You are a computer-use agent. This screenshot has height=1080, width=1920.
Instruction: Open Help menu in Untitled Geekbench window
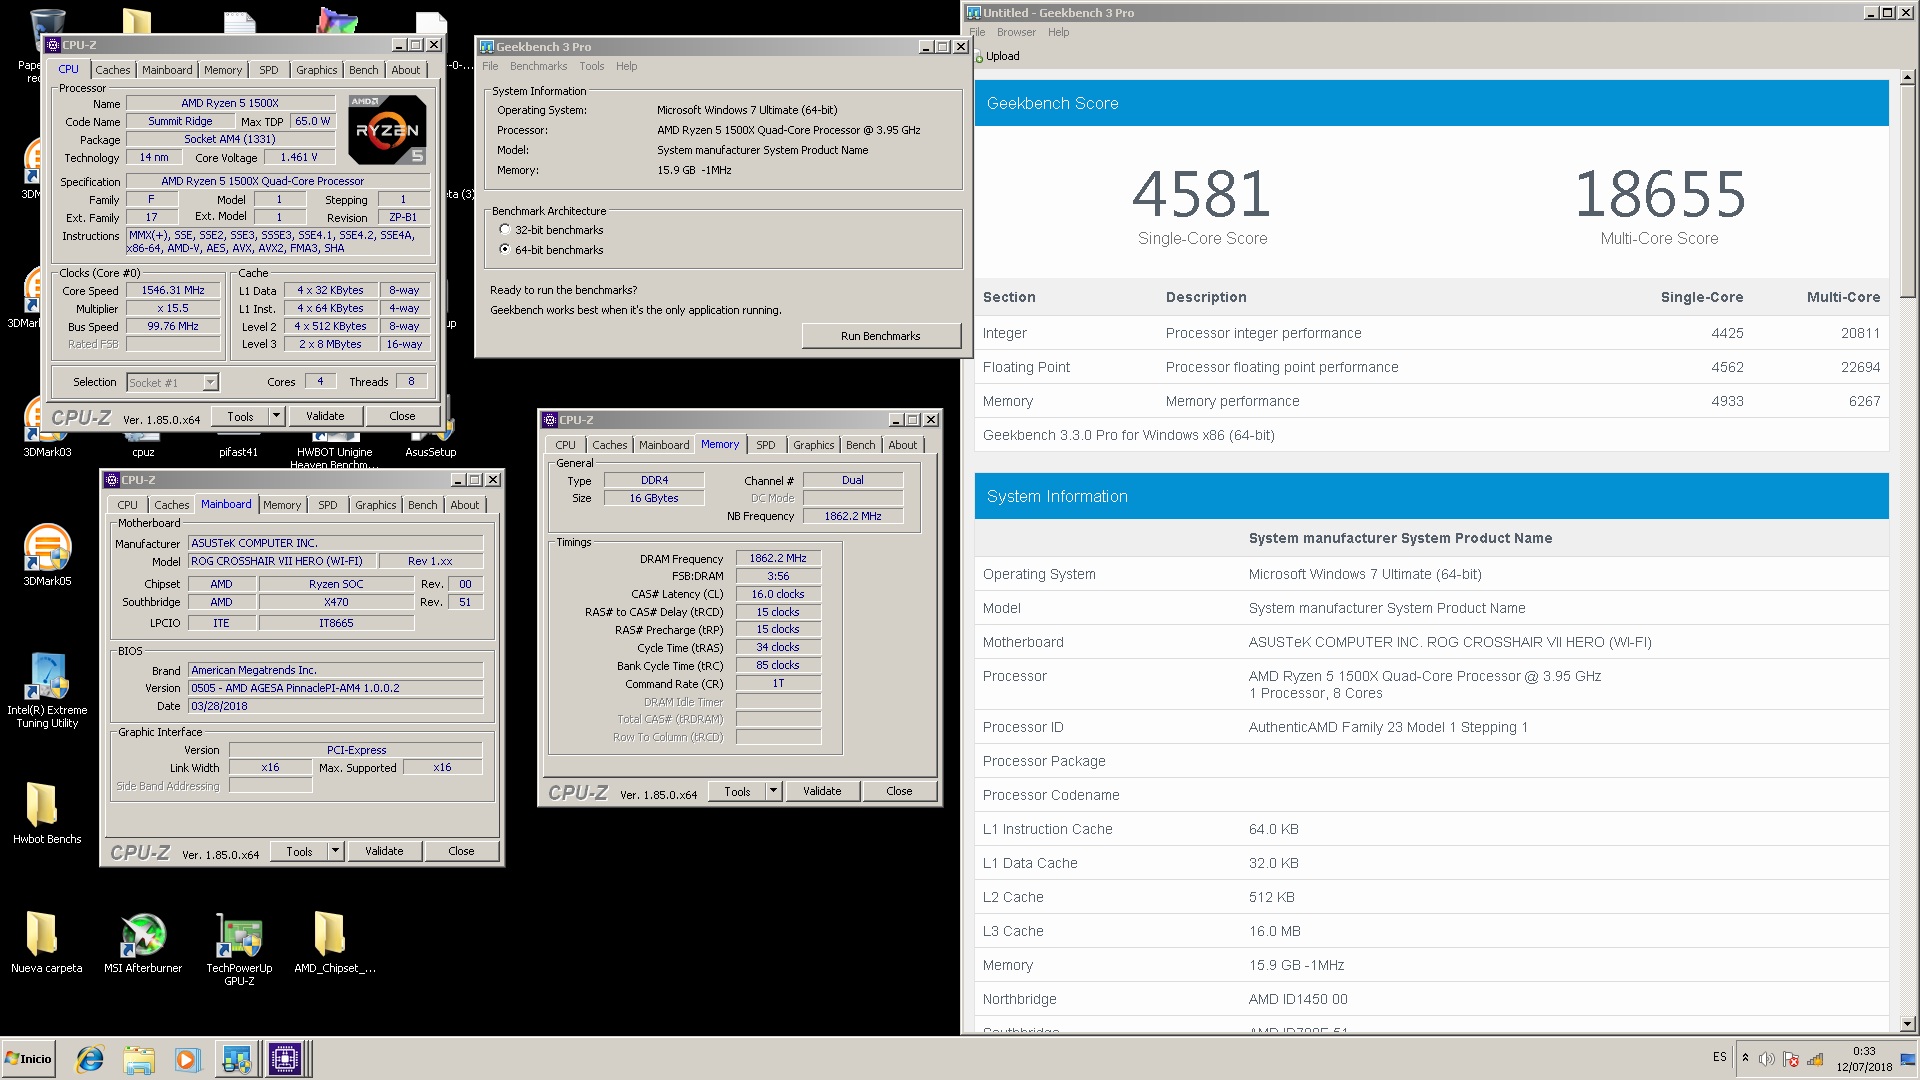pyautogui.click(x=1058, y=32)
